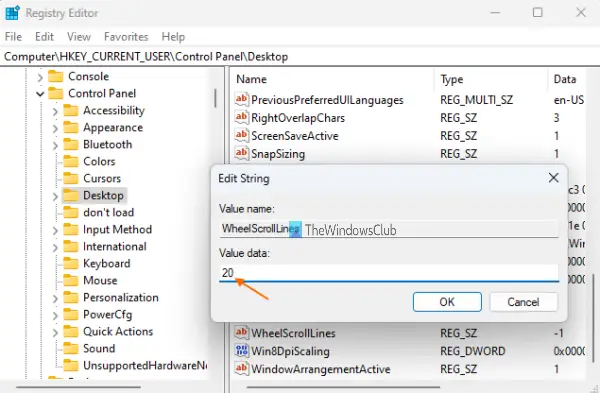600x393 pixels.
Task: Click the Registry Editor app icon in title bar
Action: click(12, 13)
